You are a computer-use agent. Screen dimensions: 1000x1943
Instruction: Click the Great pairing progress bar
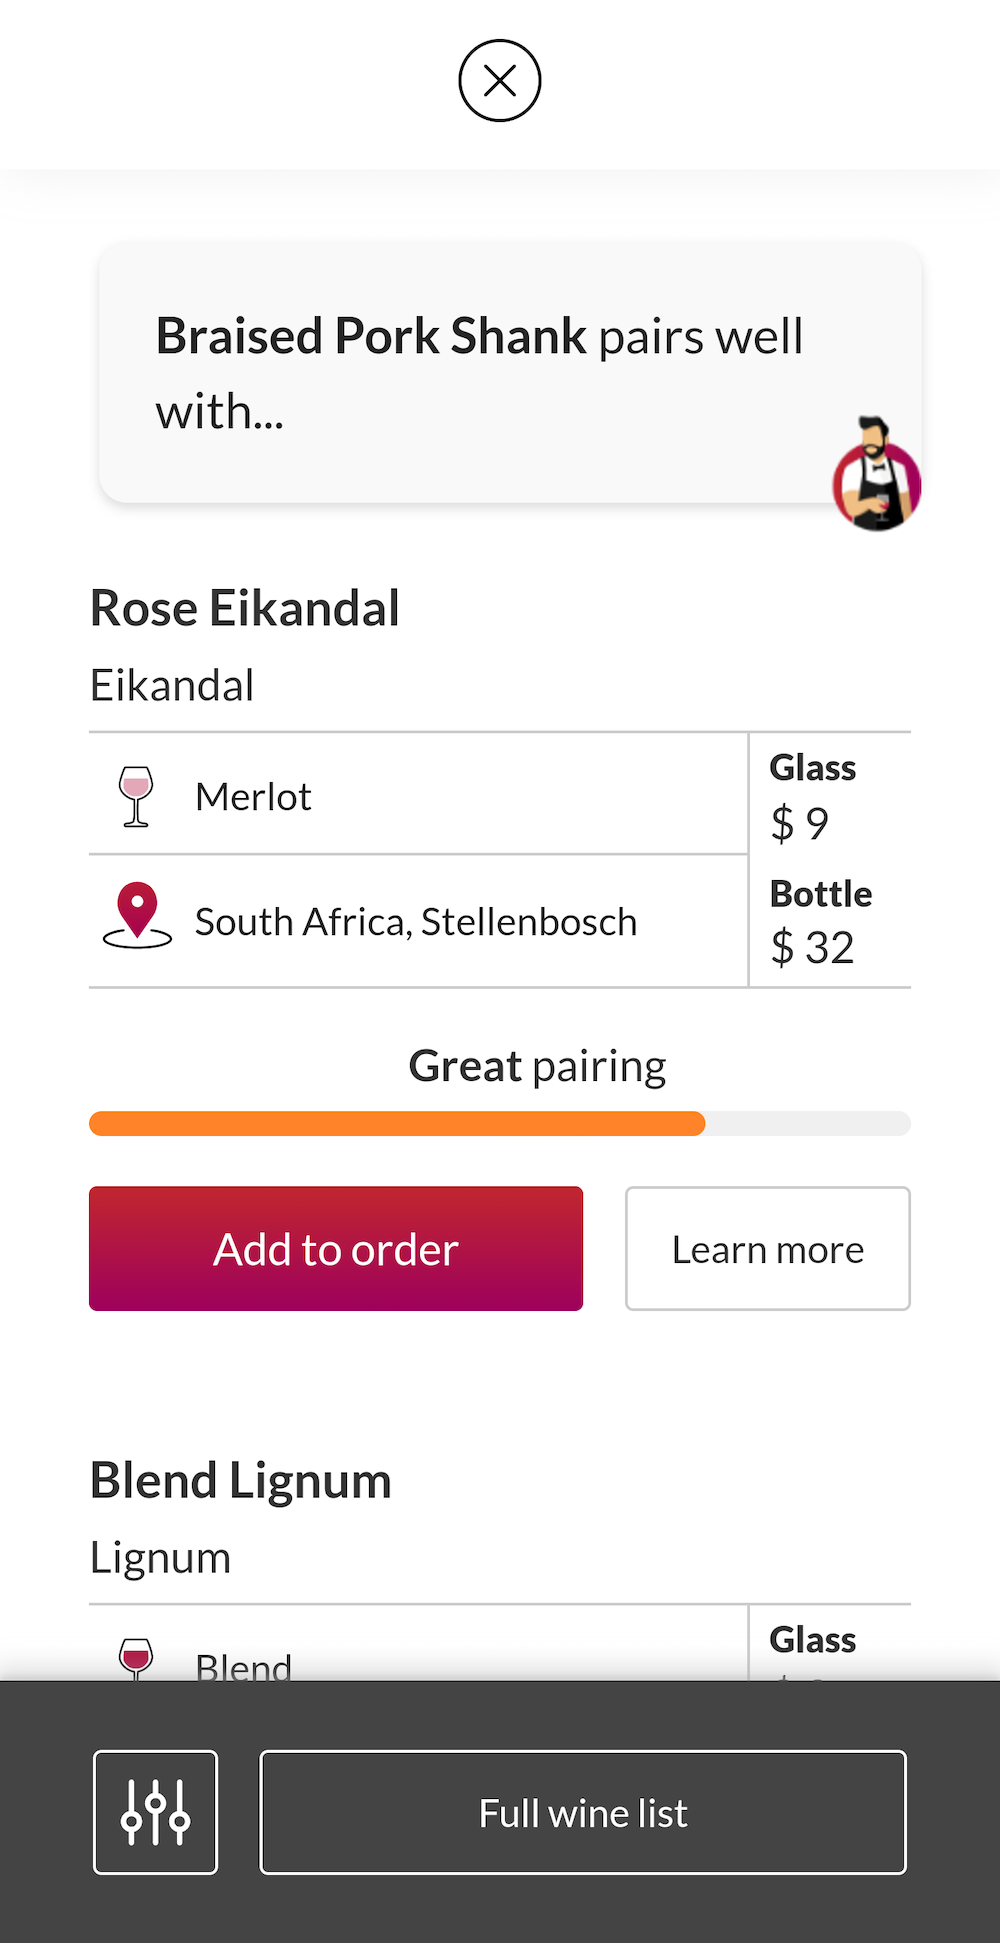(500, 1124)
